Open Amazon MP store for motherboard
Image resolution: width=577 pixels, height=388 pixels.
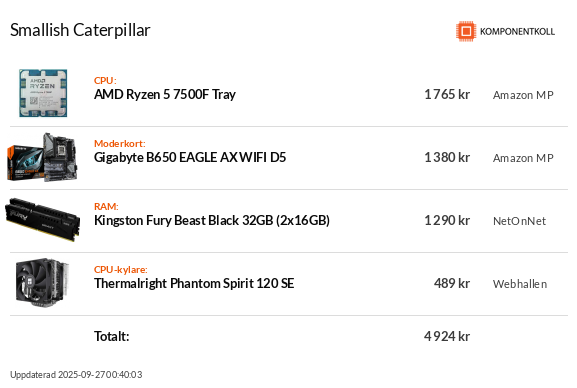point(523,158)
